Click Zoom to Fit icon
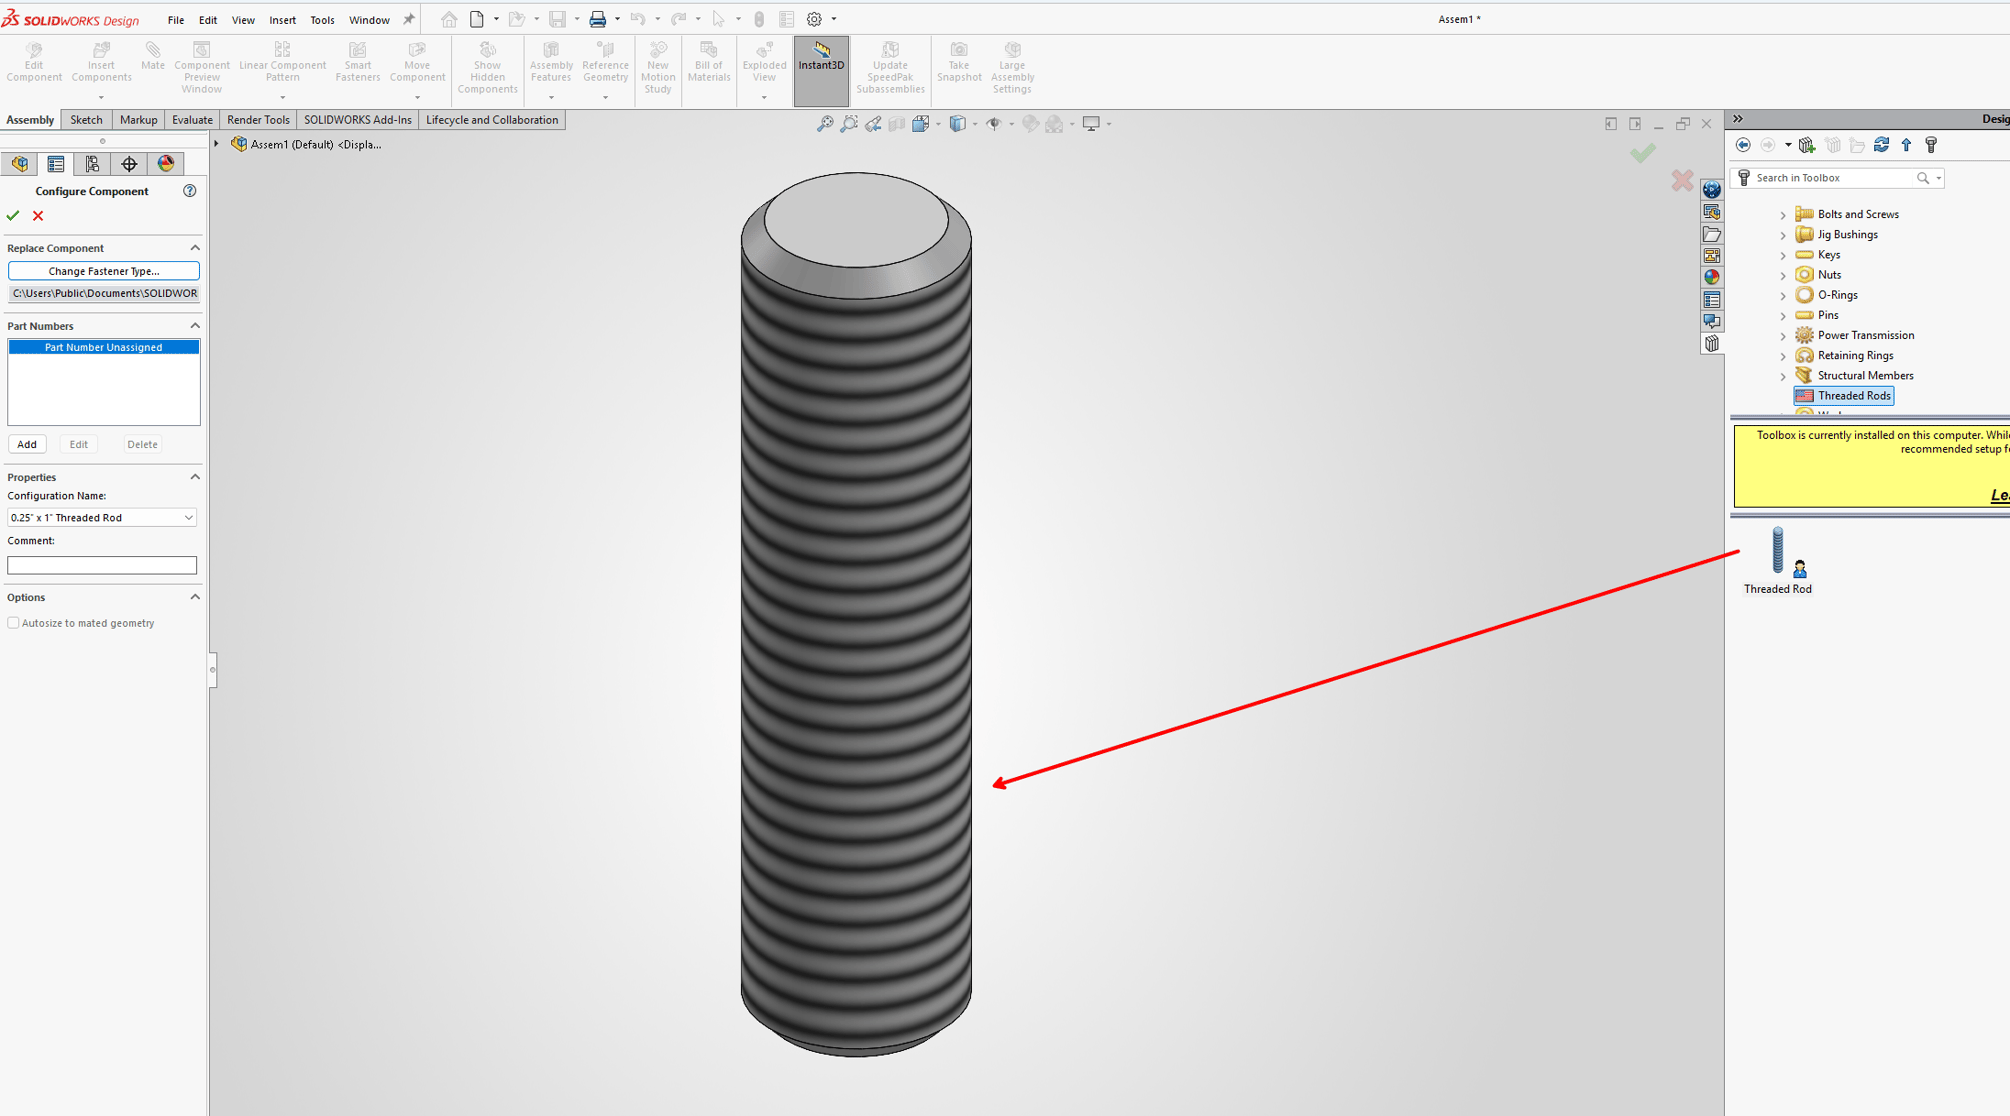This screenshot has height=1116, width=2010. click(x=825, y=124)
